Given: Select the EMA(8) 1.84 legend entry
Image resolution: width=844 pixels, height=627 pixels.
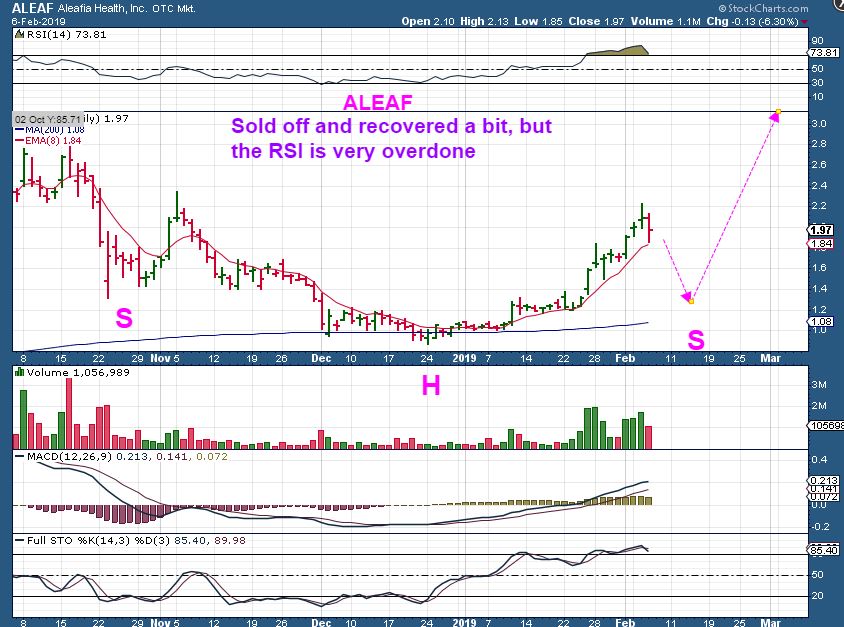Looking at the screenshot, I should tap(48, 140).
